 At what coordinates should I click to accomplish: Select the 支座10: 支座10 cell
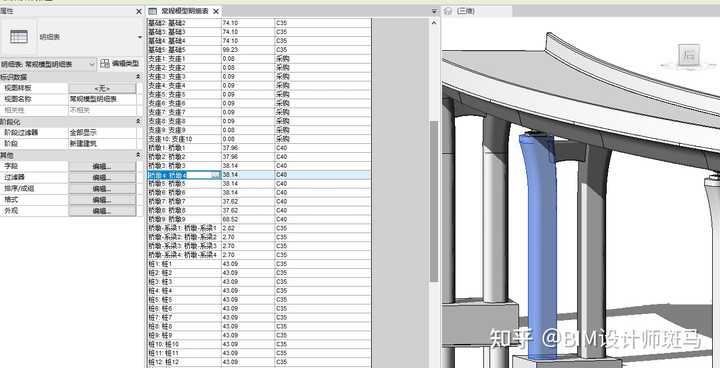(185, 139)
